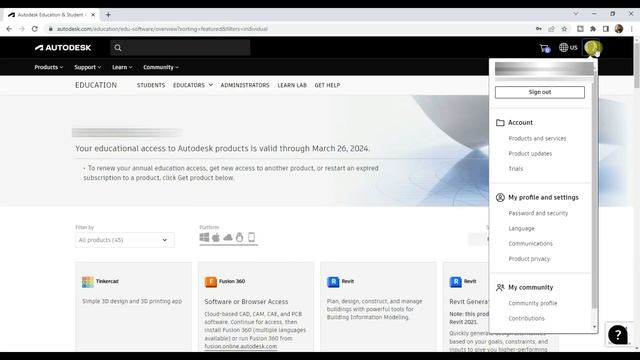
Task: Filter by Windows platform icon
Action: 204,237
